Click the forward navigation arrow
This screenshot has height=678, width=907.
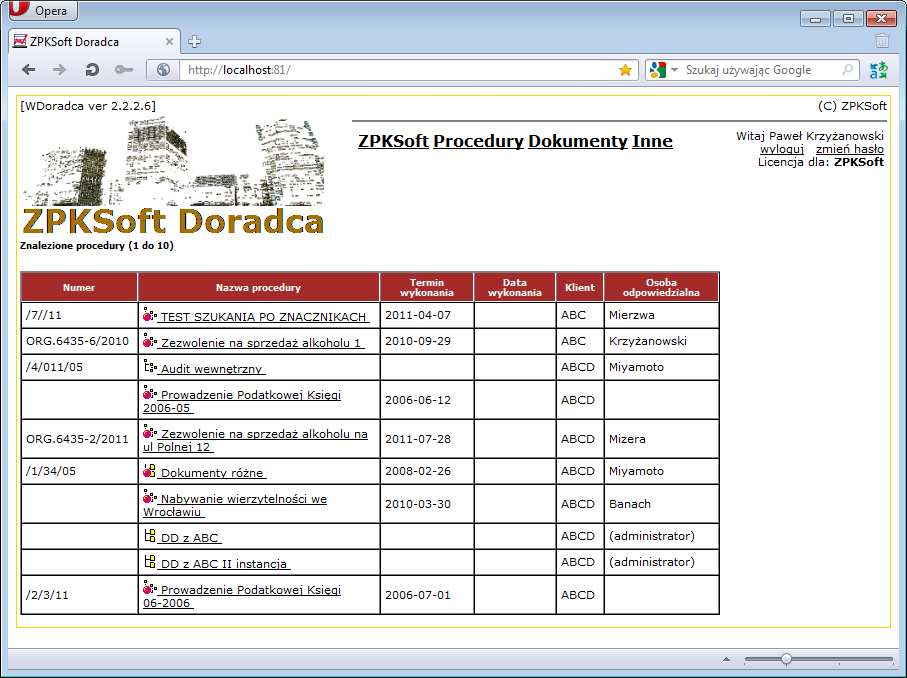click(x=59, y=70)
